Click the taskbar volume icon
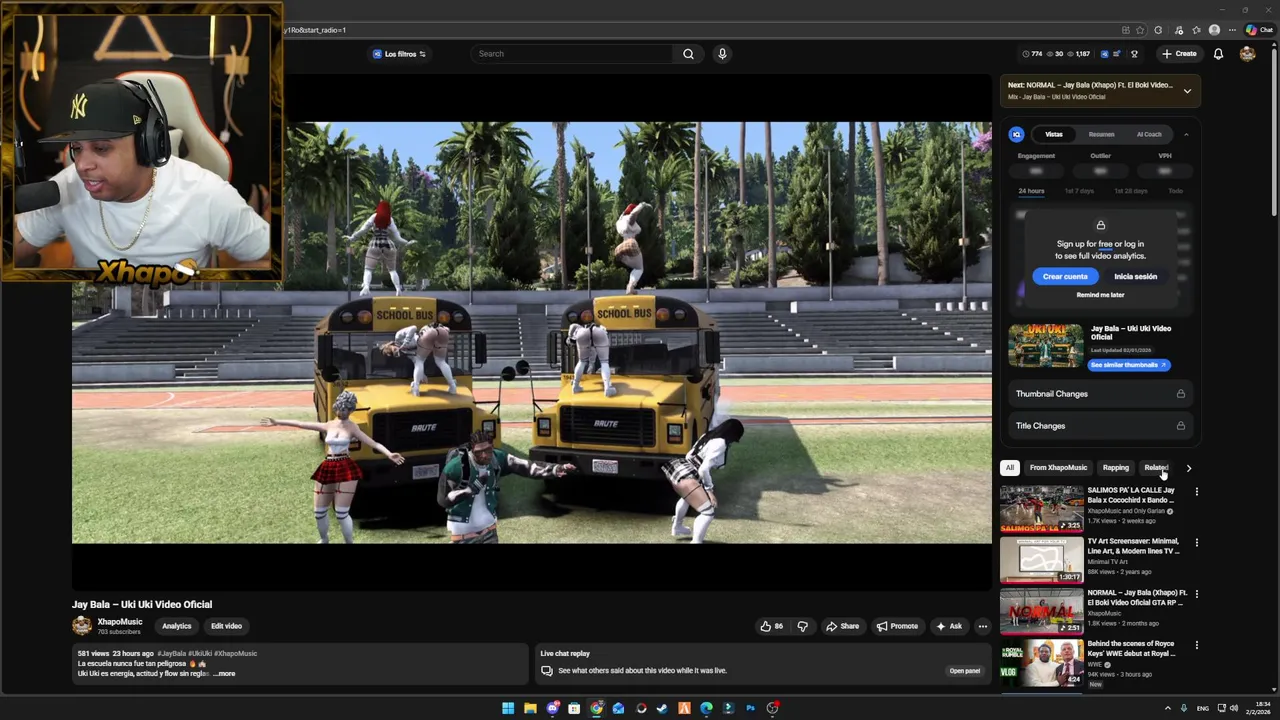1280x720 pixels. (1233, 708)
